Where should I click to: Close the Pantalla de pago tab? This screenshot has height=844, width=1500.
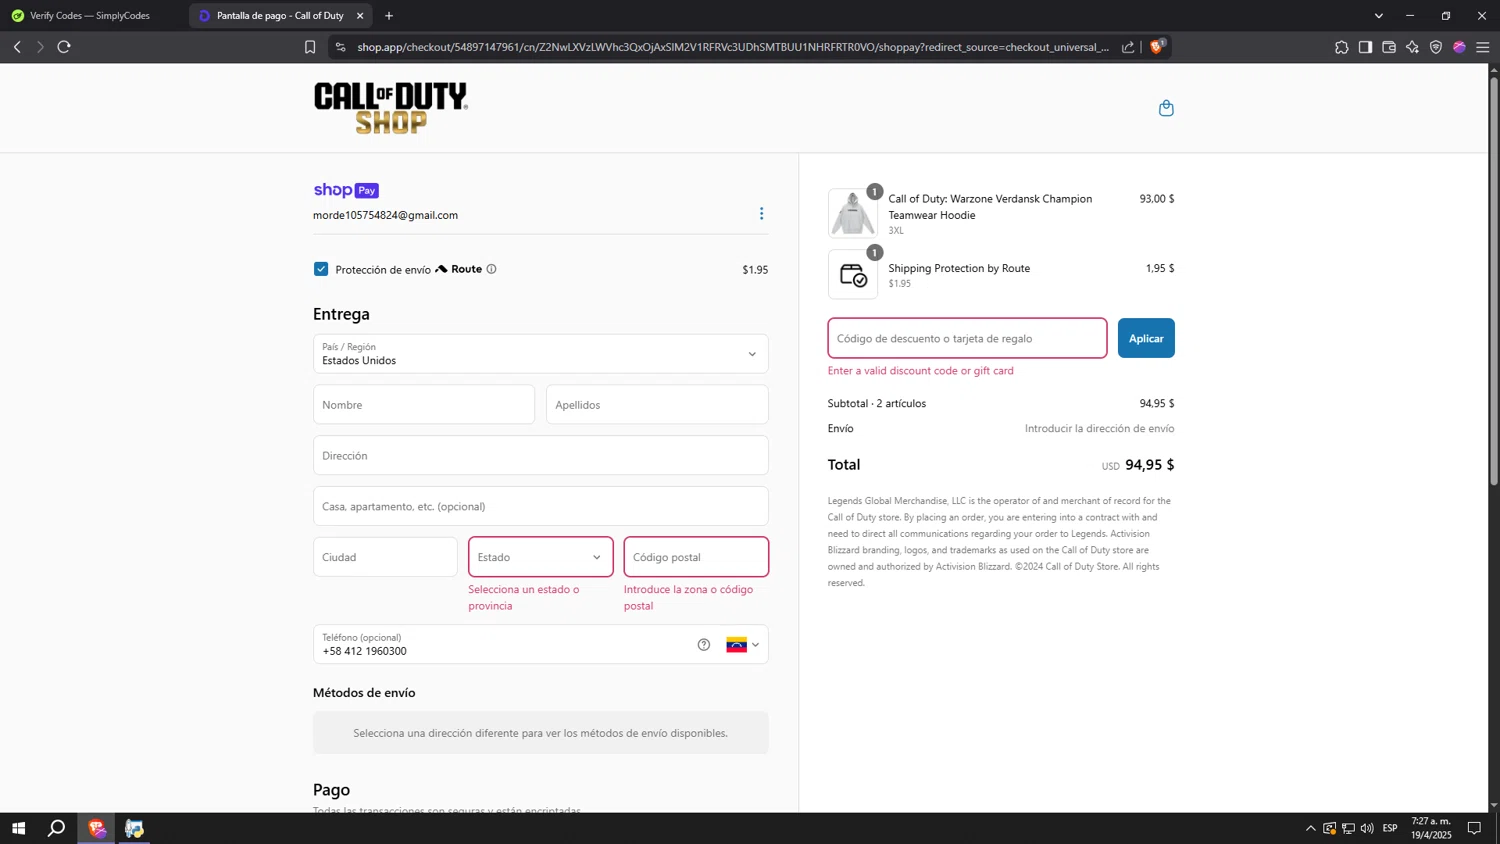coord(360,16)
